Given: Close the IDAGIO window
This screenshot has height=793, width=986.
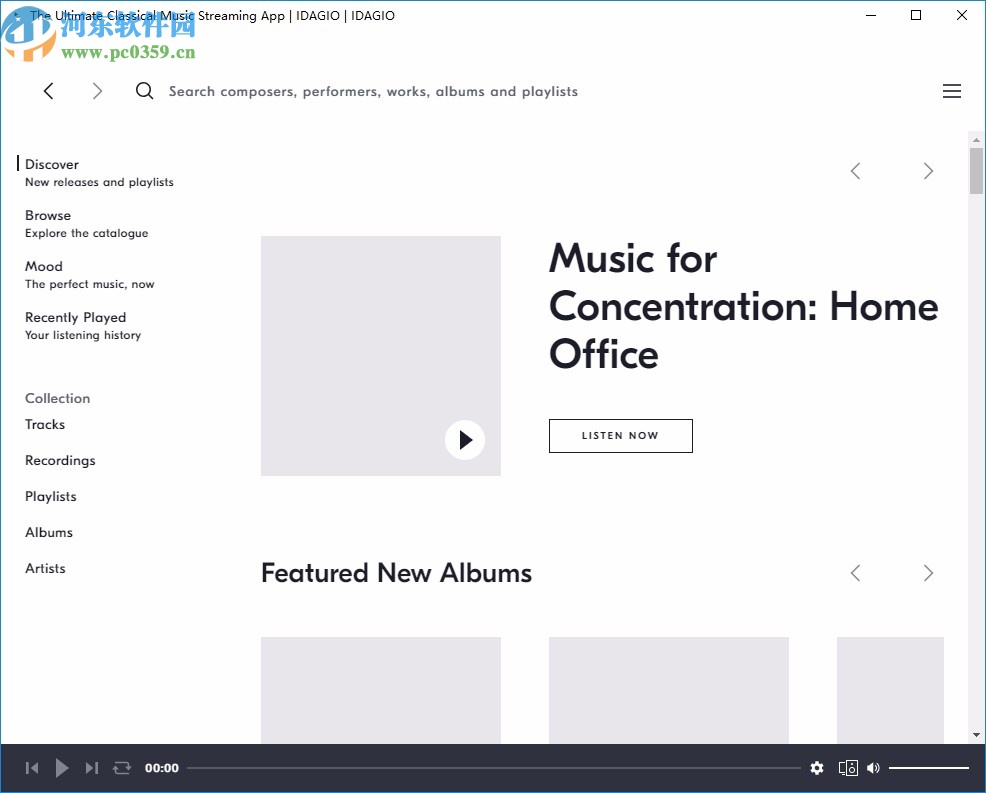Looking at the screenshot, I should pyautogui.click(x=961, y=15).
